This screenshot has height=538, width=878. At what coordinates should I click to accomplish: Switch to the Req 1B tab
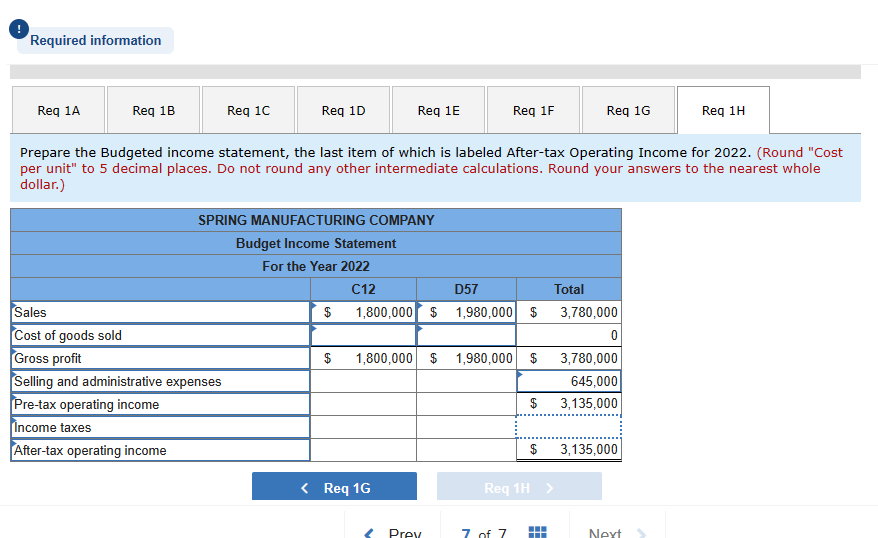click(x=153, y=110)
